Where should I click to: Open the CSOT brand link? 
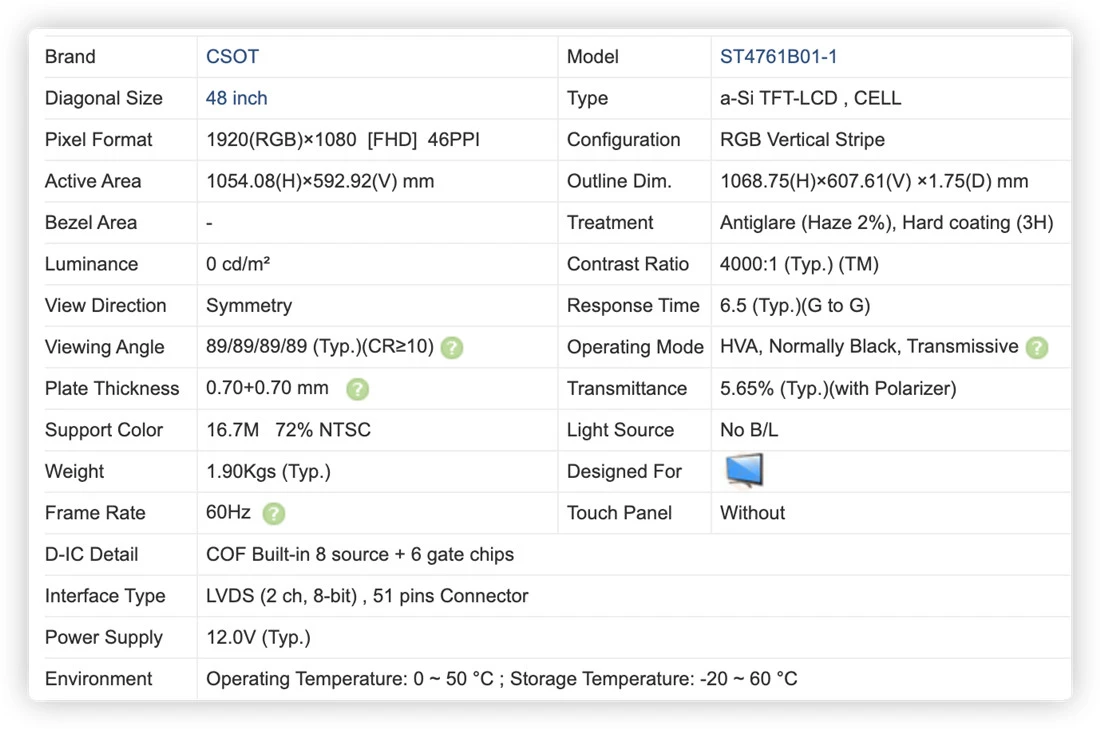[232, 57]
